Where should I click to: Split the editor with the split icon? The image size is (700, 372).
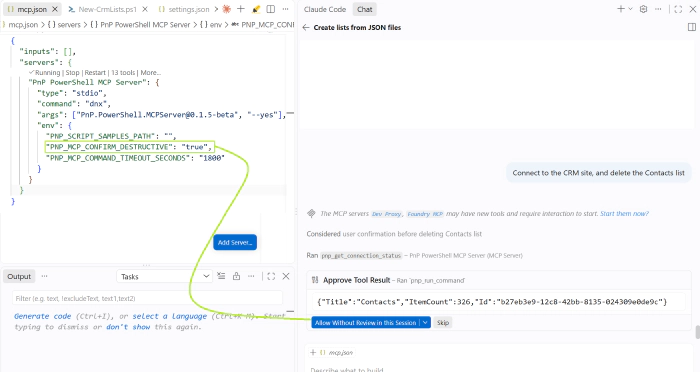point(271,9)
